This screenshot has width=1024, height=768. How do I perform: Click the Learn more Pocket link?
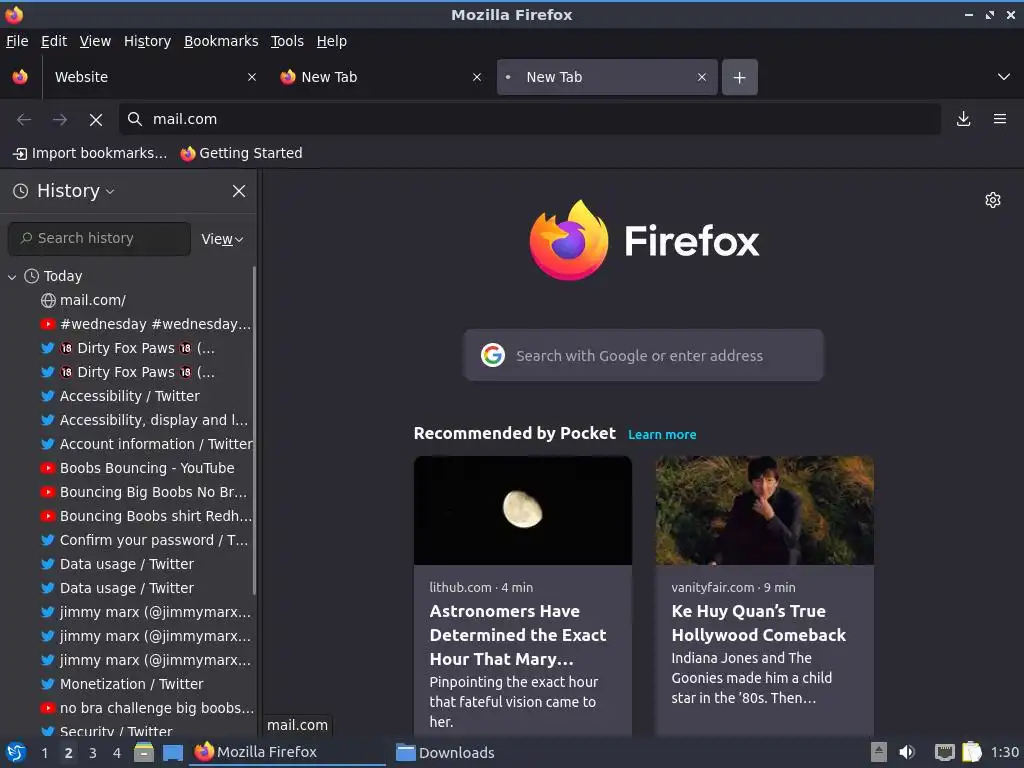pyautogui.click(x=662, y=434)
